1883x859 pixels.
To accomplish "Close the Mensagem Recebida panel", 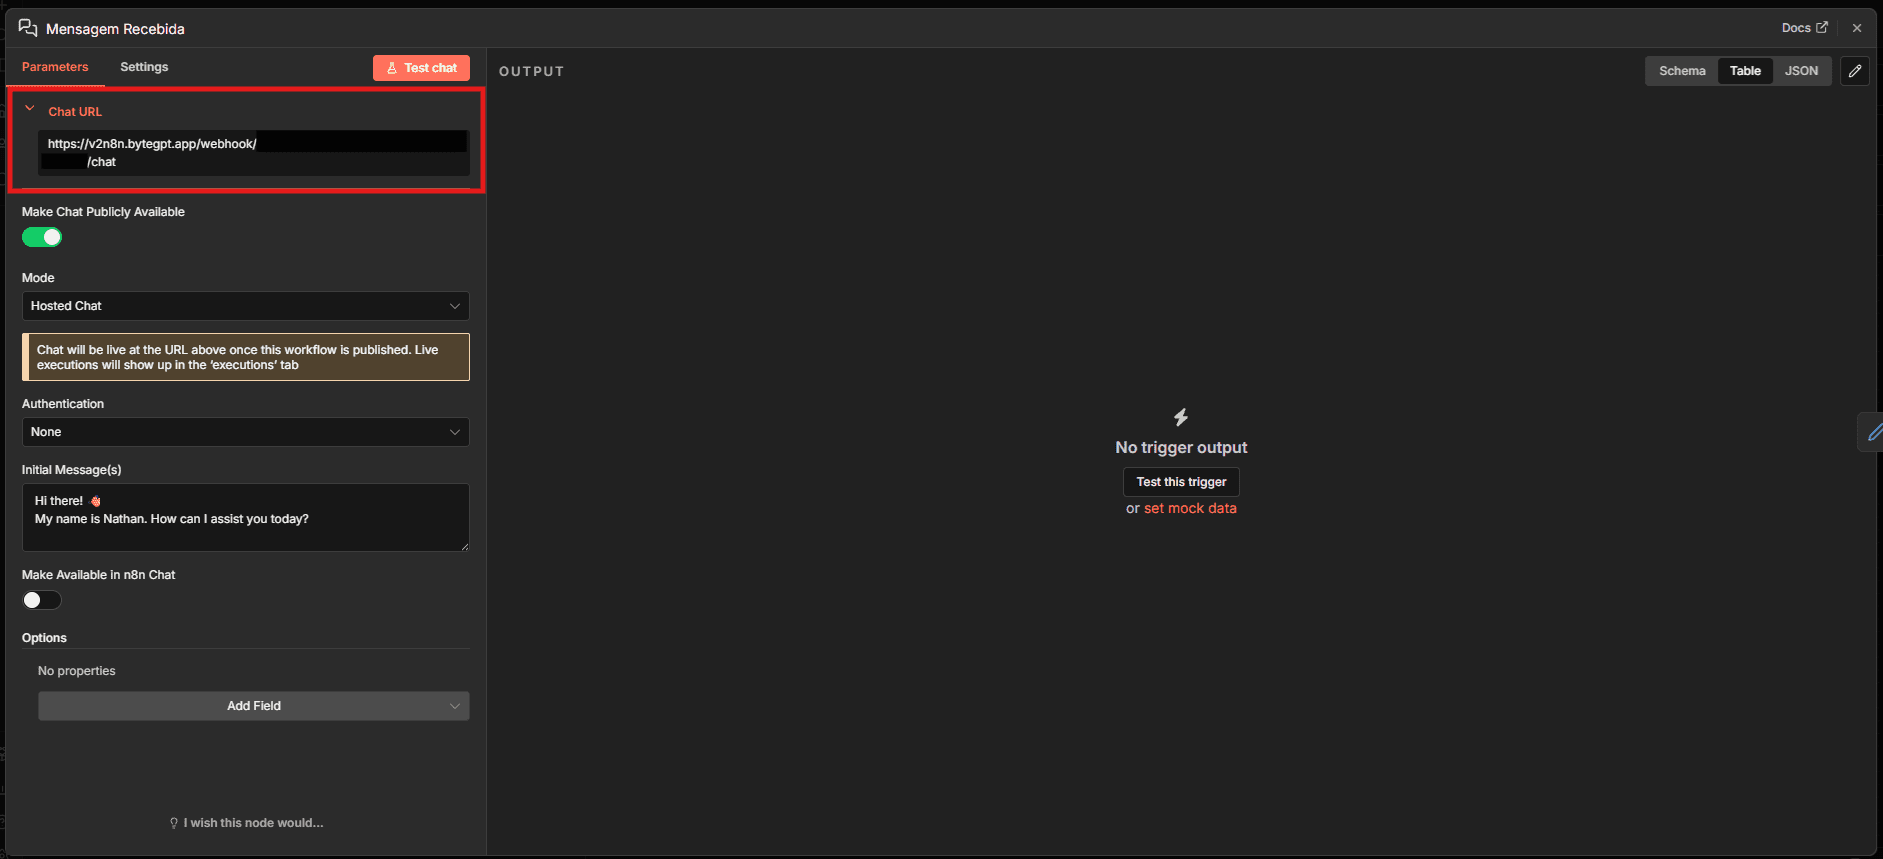I will 1856,28.
